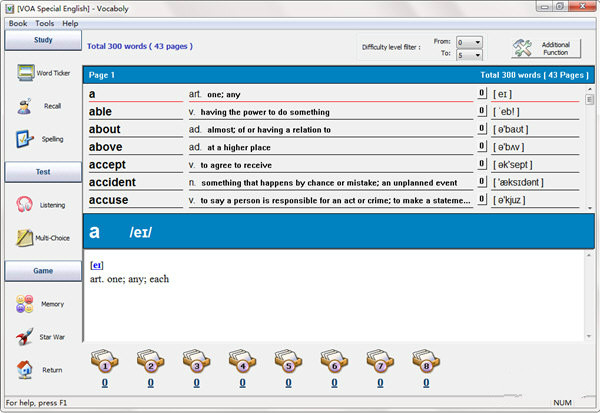
Task: Open the Spelling study mode
Action: click(40, 139)
